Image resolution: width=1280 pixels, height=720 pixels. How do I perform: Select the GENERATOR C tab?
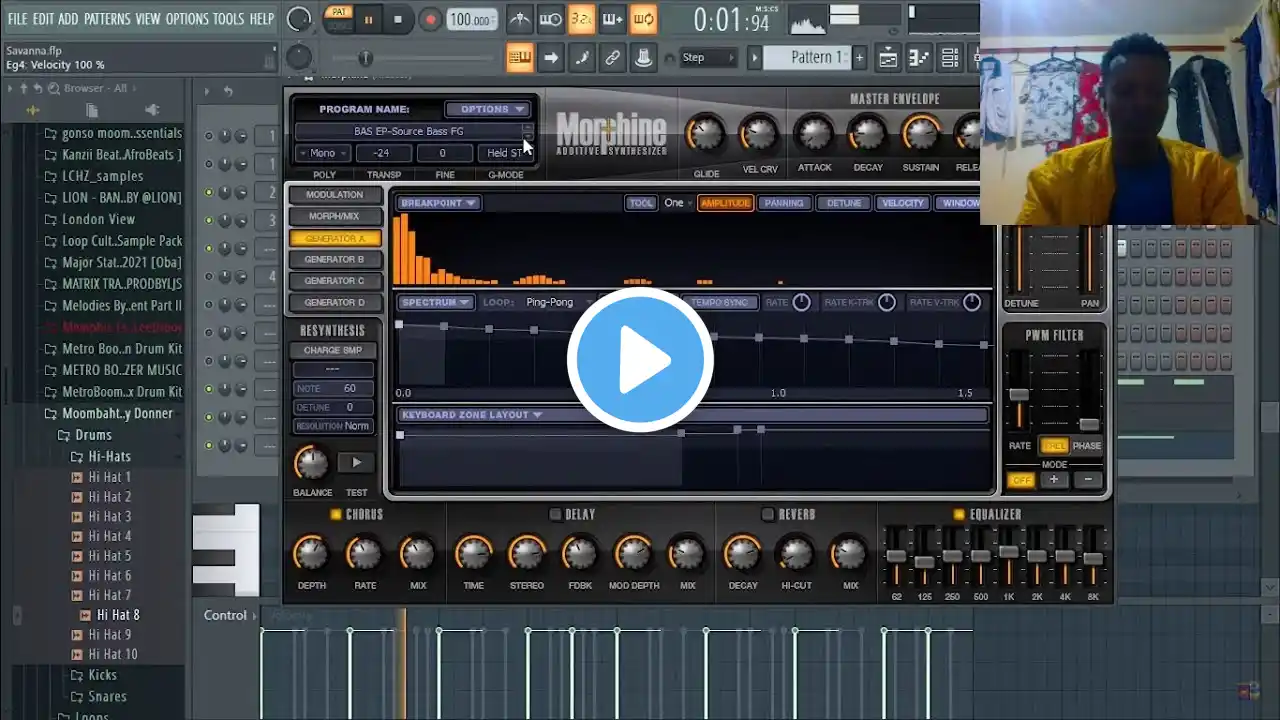[335, 281]
